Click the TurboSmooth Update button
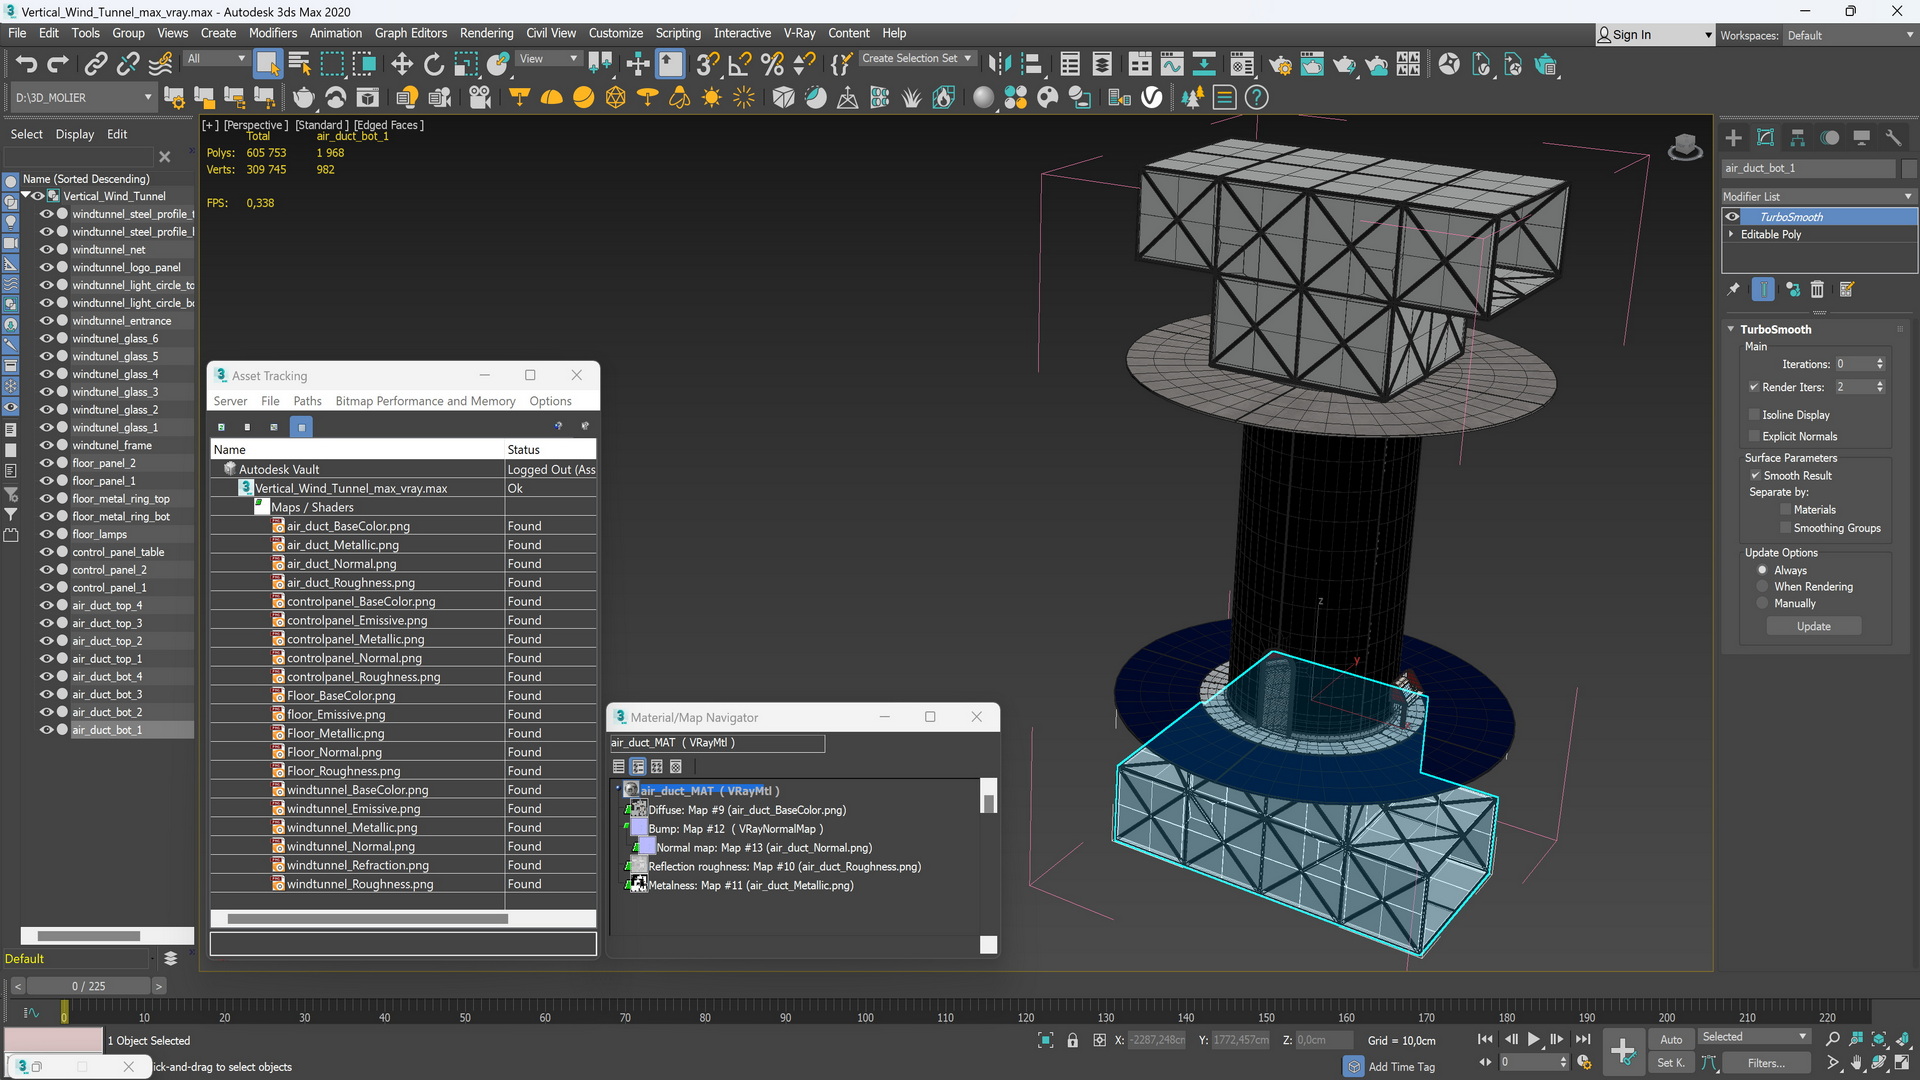This screenshot has width=1920, height=1080. [x=1813, y=626]
